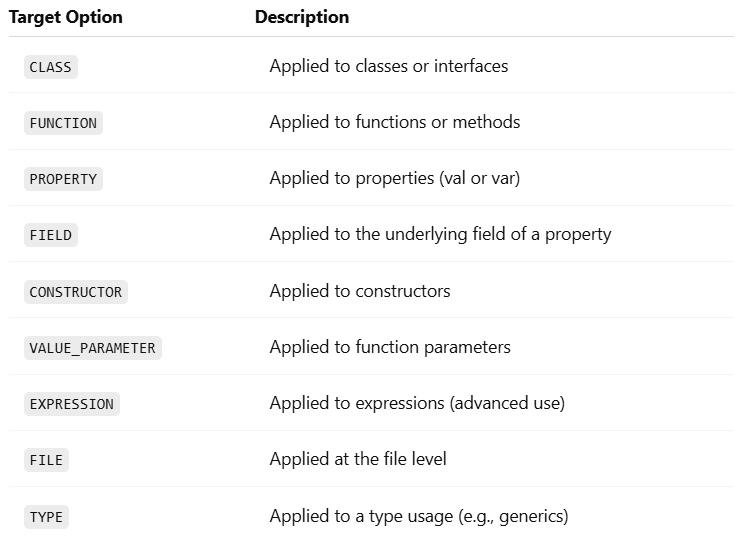Screen dimensions: 742x547
Task: Click the TYPE code label
Action: click(x=46, y=517)
